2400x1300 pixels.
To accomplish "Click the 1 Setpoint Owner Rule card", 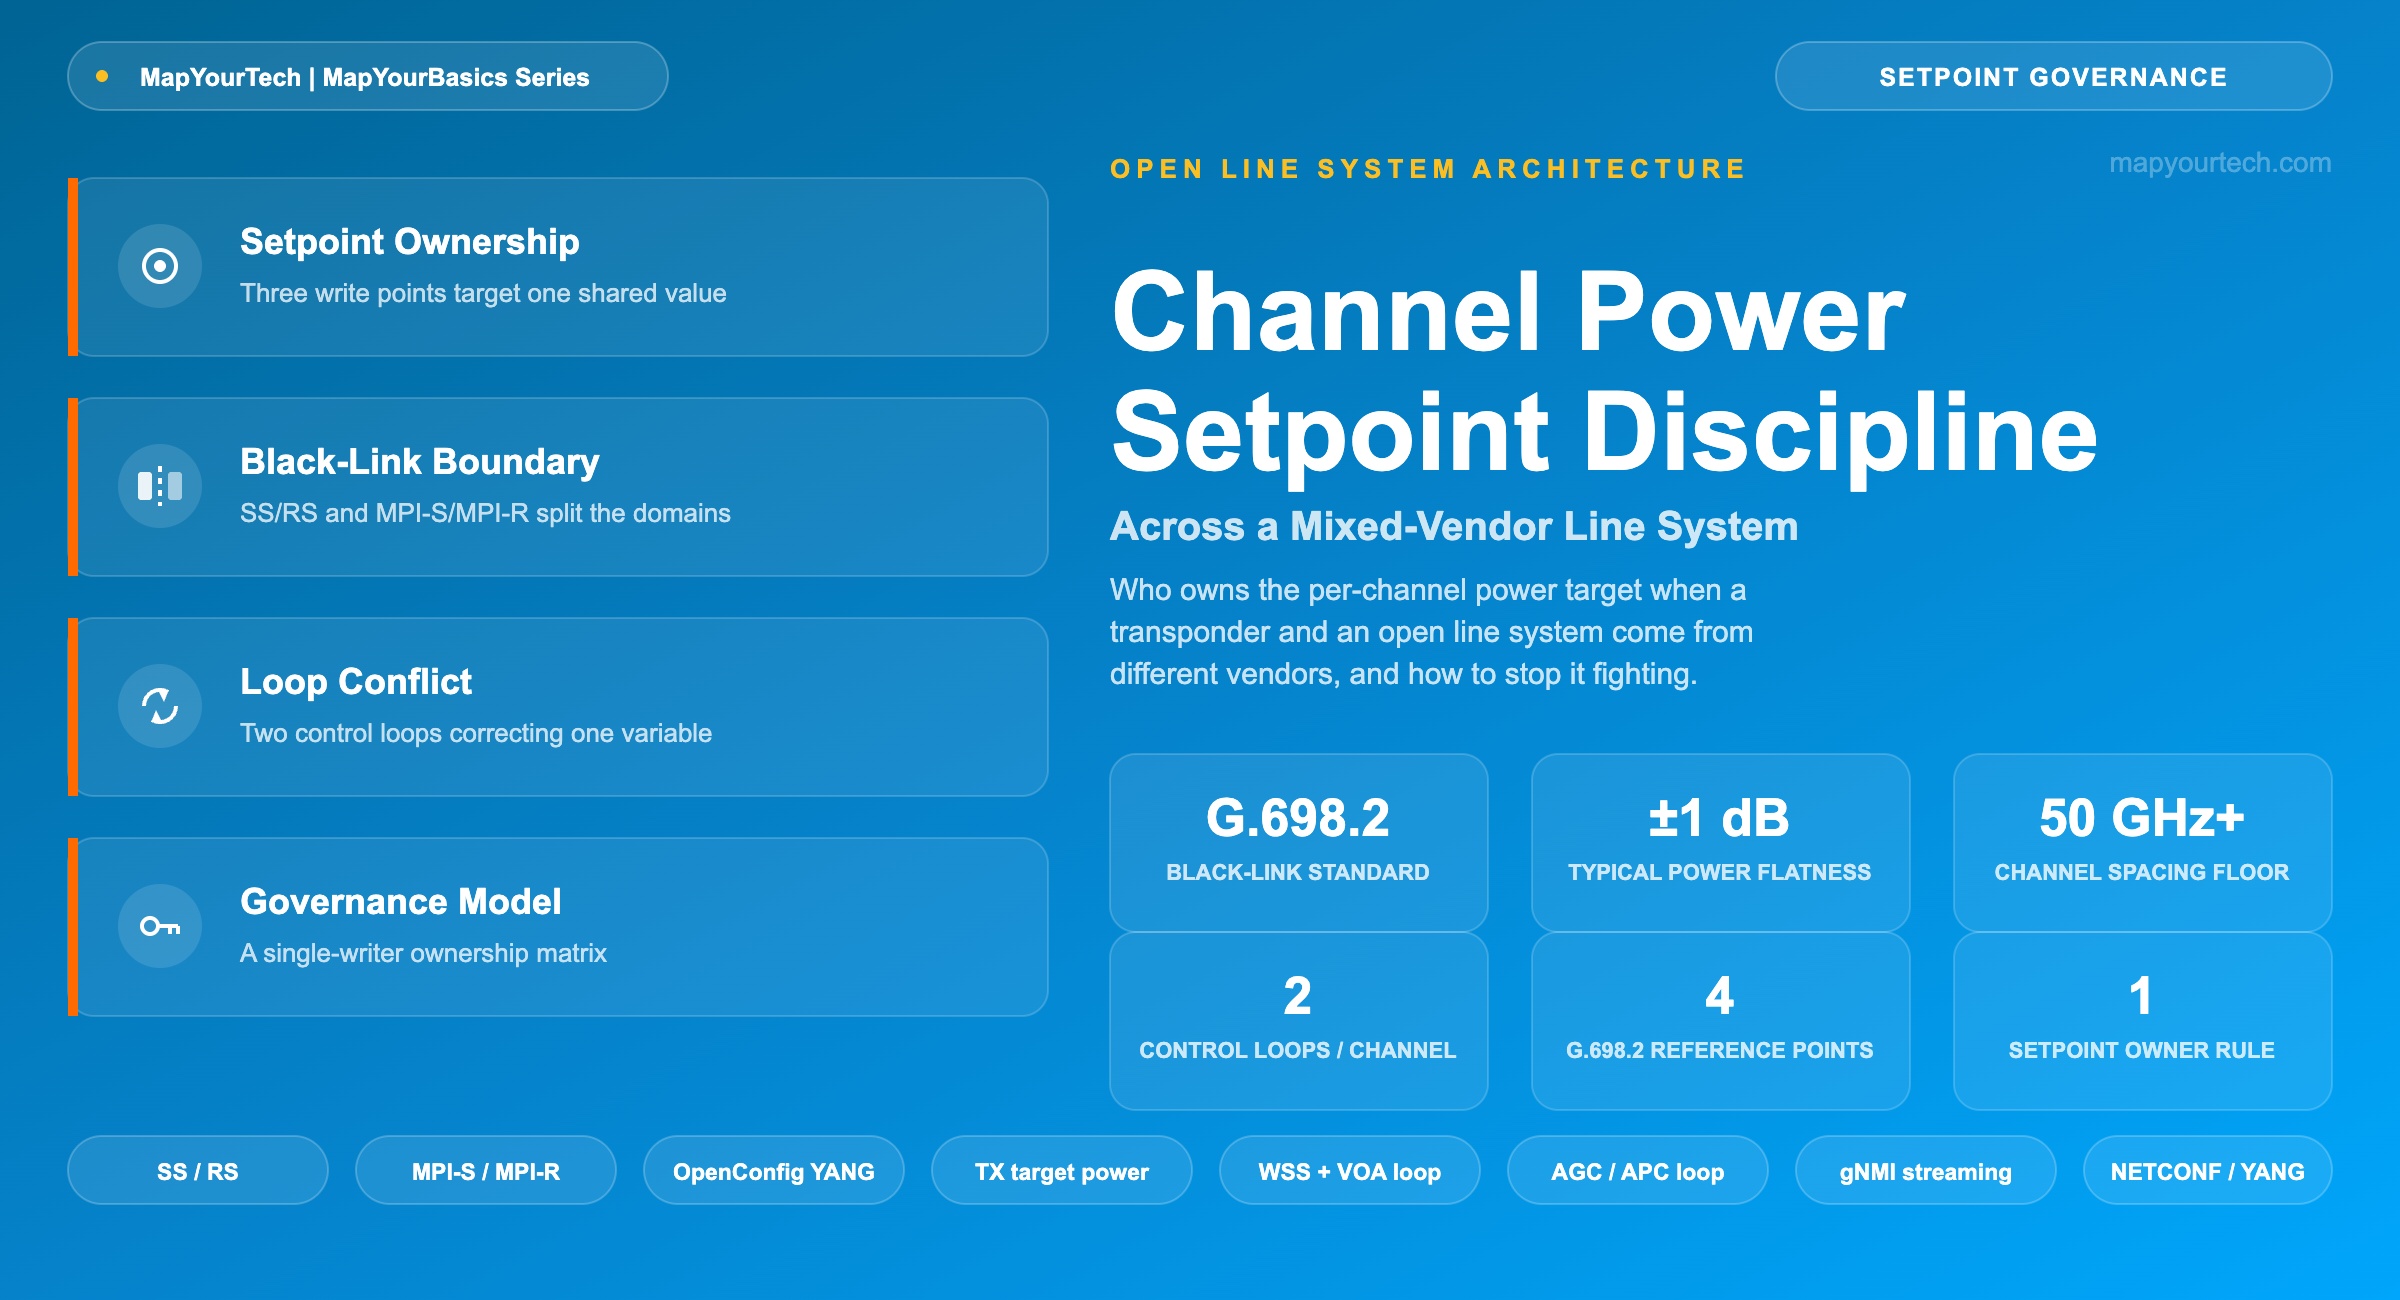I will (x=2143, y=1021).
